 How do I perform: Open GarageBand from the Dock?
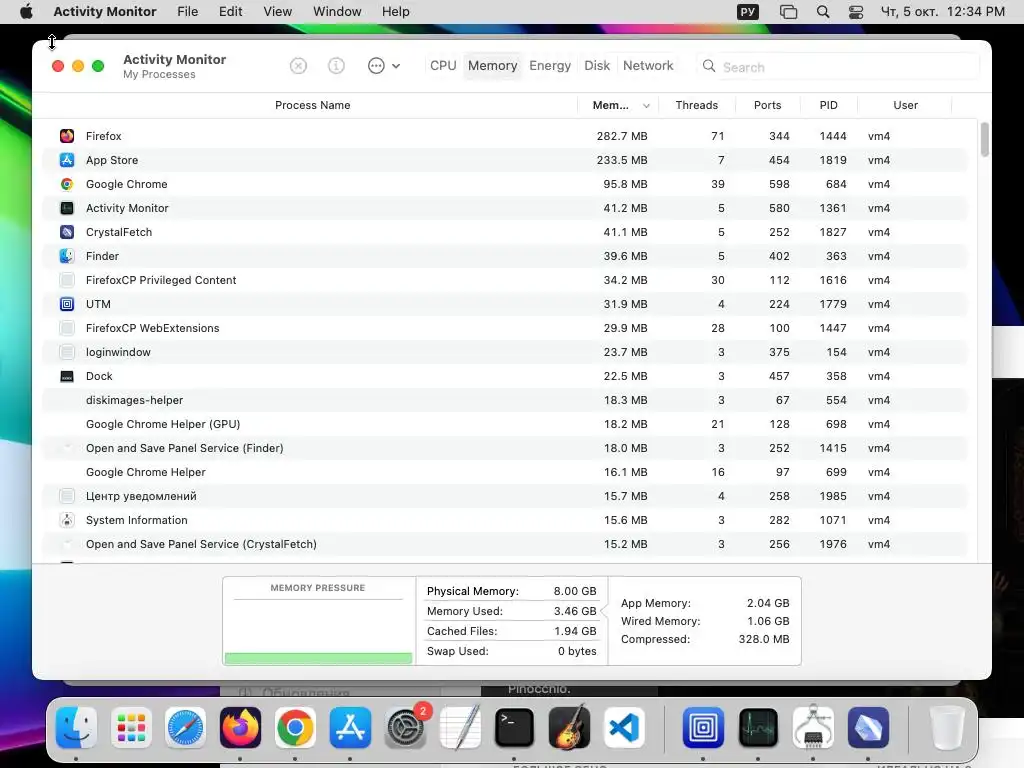pyautogui.click(x=569, y=728)
